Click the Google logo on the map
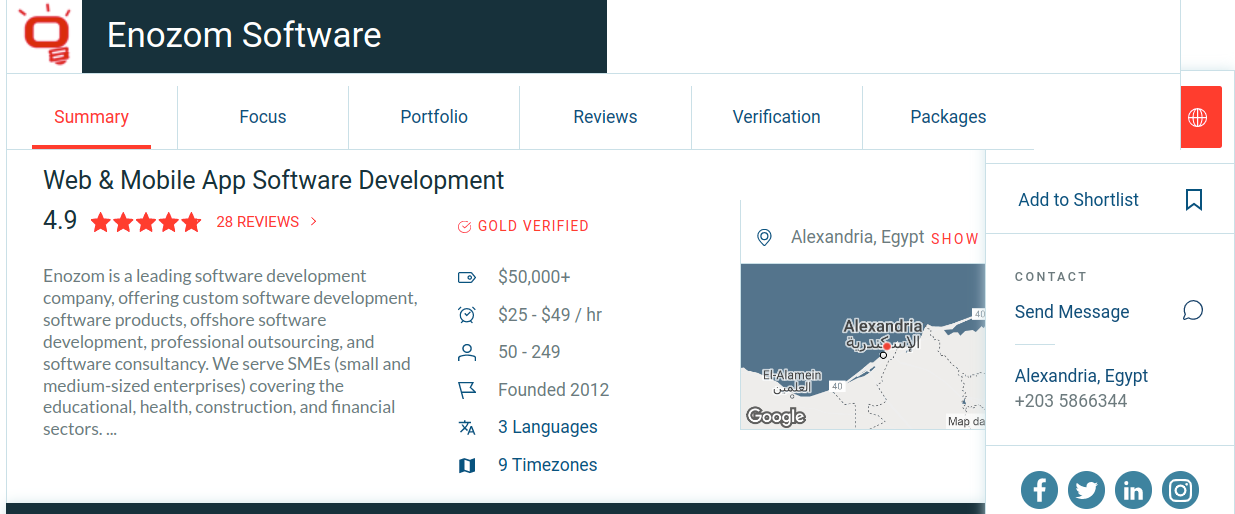Viewport: 1235px width, 514px height. (x=776, y=416)
